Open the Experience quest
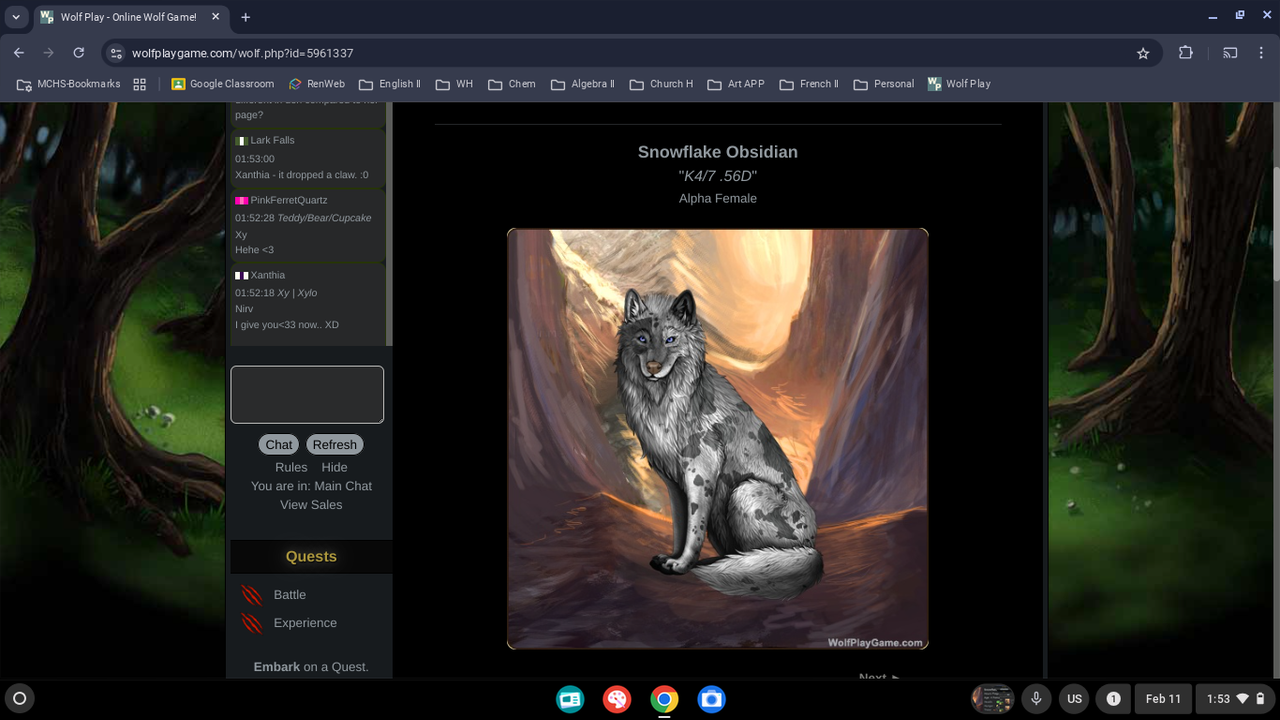Image resolution: width=1280 pixels, height=720 pixels. [x=305, y=623]
